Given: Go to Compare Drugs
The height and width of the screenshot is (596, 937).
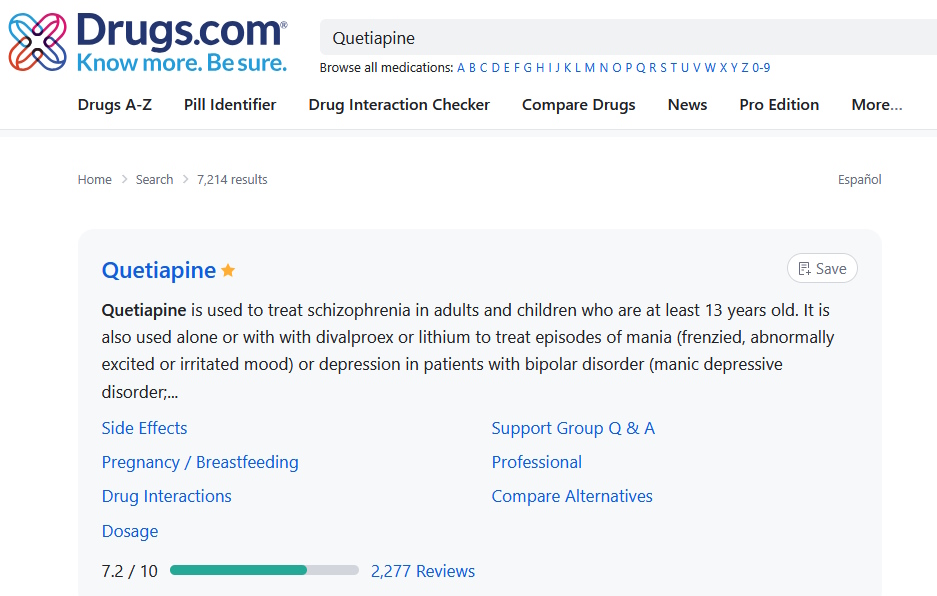Looking at the screenshot, I should coord(578,105).
